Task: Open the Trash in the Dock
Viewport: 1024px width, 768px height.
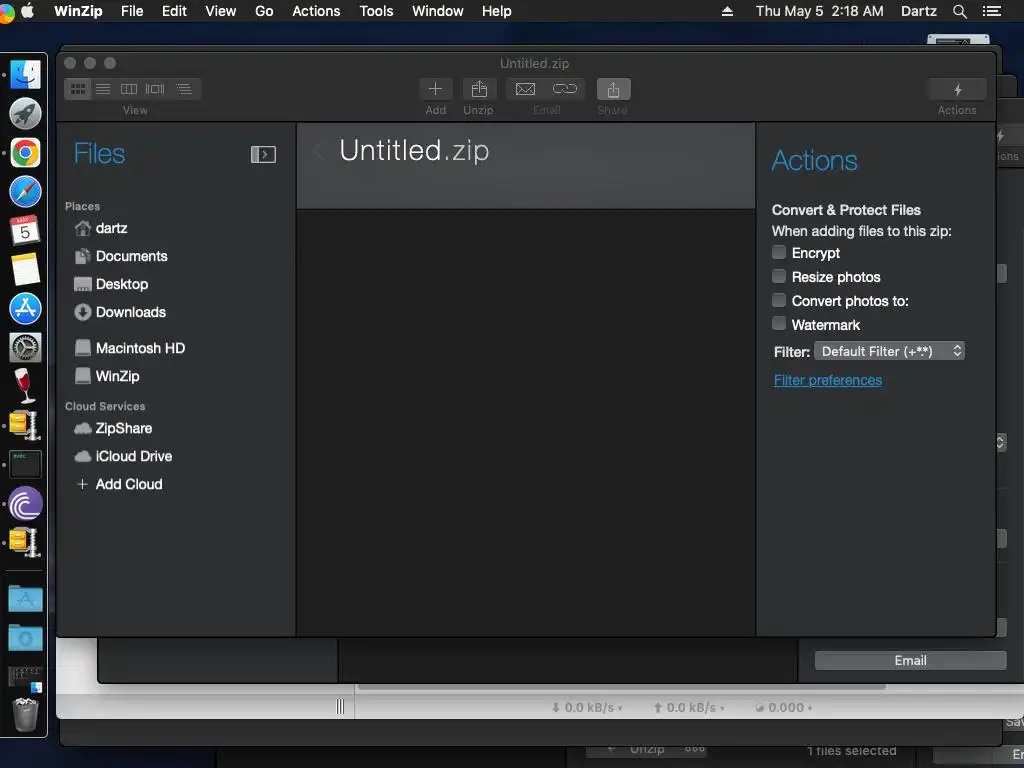Action: coord(25,714)
